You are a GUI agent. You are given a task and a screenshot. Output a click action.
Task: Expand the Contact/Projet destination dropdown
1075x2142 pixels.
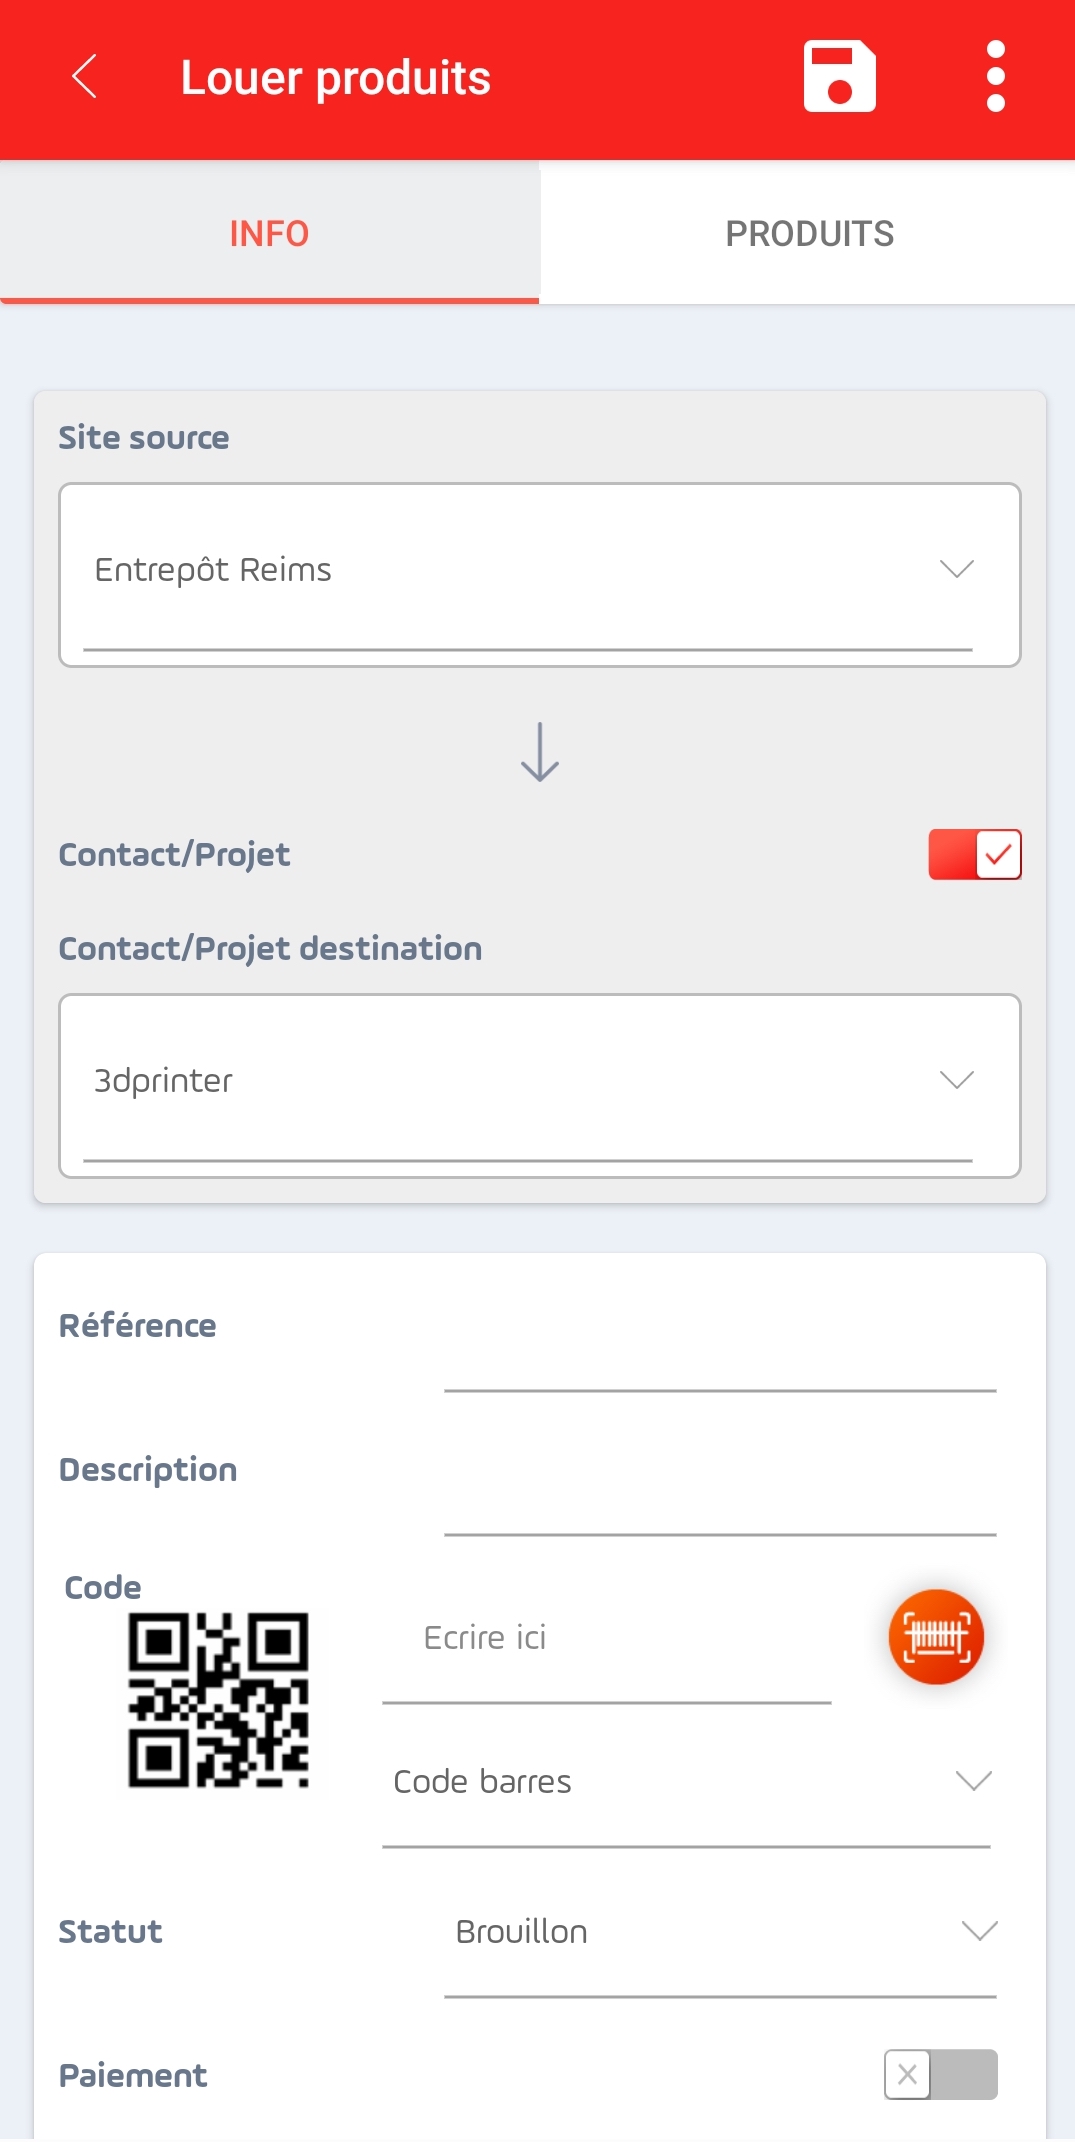point(540,1085)
